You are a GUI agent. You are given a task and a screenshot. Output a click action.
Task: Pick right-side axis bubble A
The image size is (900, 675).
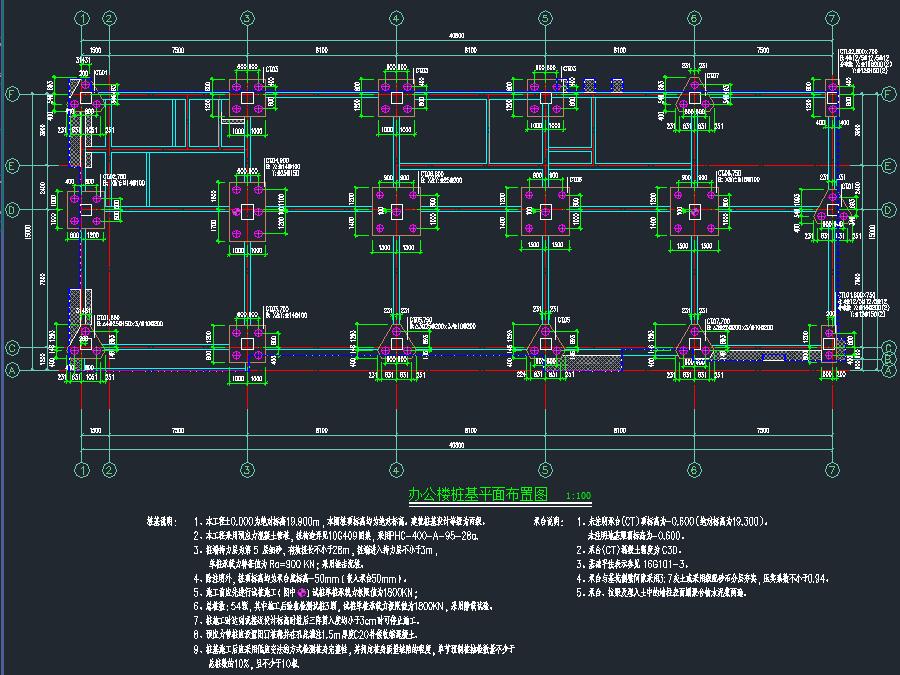click(x=889, y=371)
